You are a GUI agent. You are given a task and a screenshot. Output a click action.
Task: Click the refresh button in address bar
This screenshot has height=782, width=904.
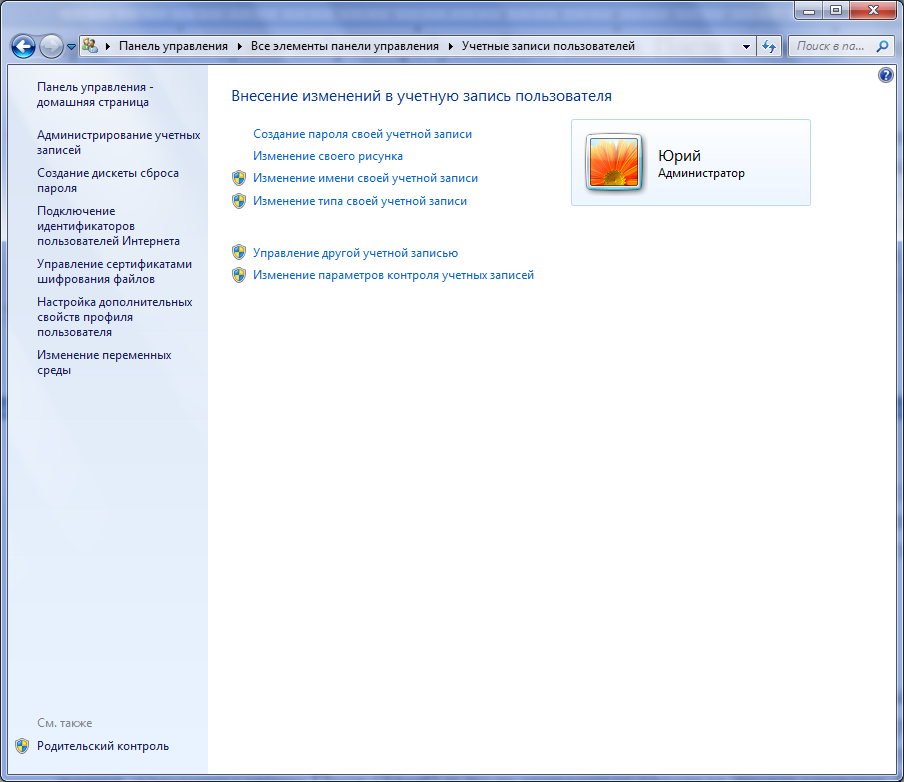(x=769, y=46)
